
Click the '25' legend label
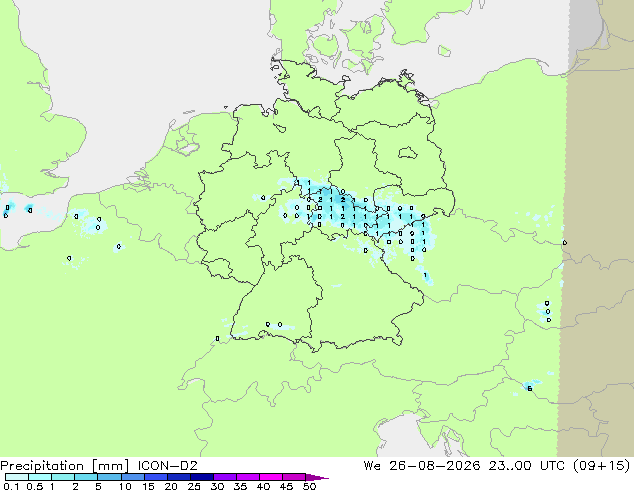pos(194,486)
